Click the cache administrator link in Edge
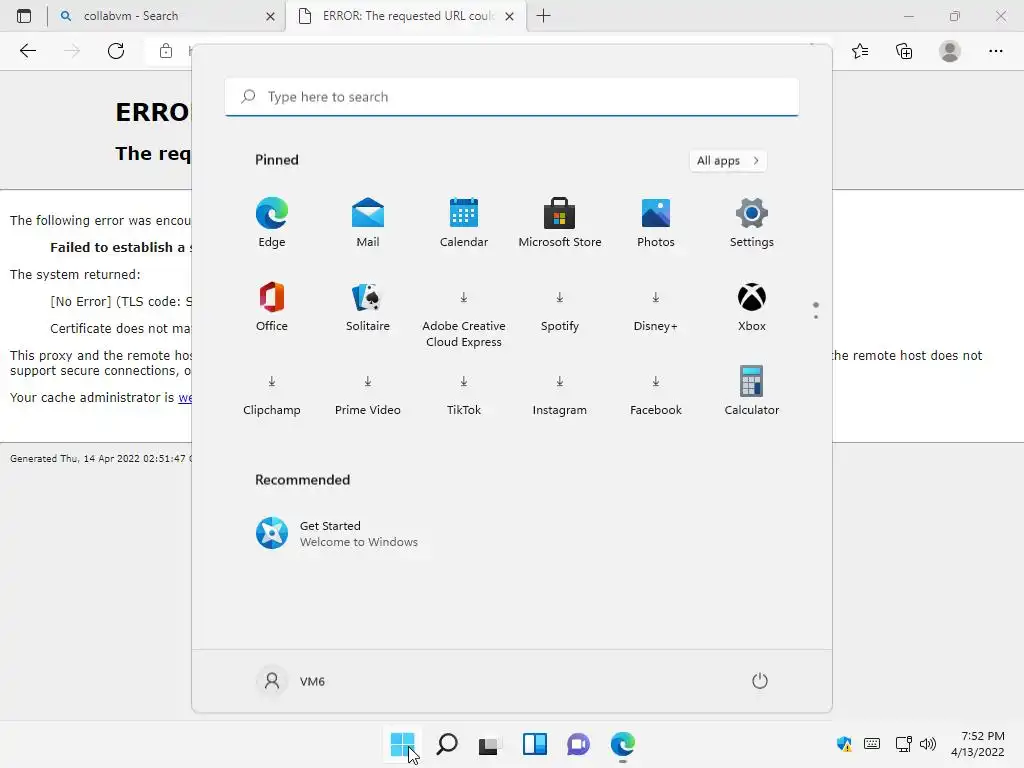This screenshot has height=768, width=1024. tap(185, 398)
